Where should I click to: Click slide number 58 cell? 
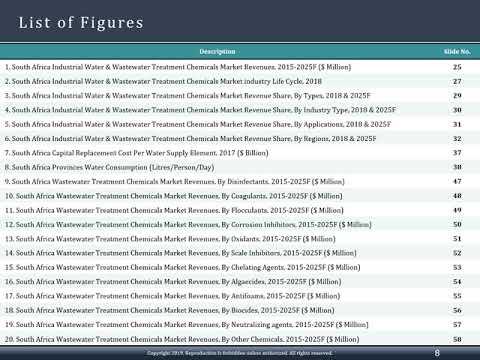pos(457,339)
